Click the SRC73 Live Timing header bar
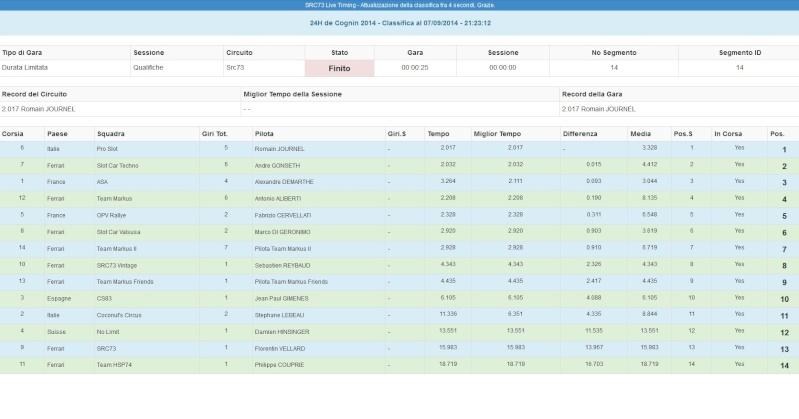The image size is (799, 419). click(x=400, y=5)
